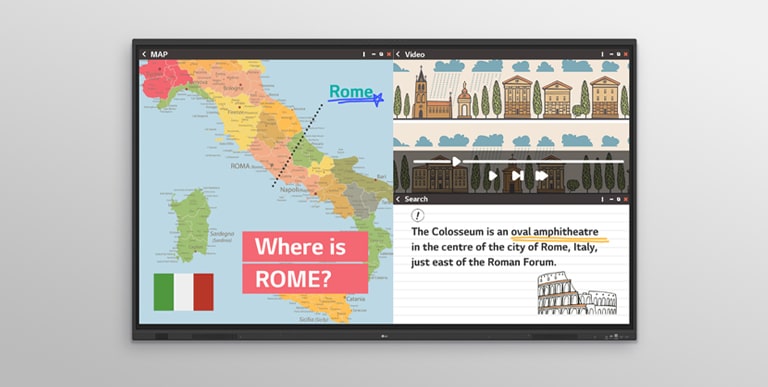The image size is (768, 387).
Task: Click the 'ROME?' pink banner
Action: pyautogui.click(x=305, y=279)
